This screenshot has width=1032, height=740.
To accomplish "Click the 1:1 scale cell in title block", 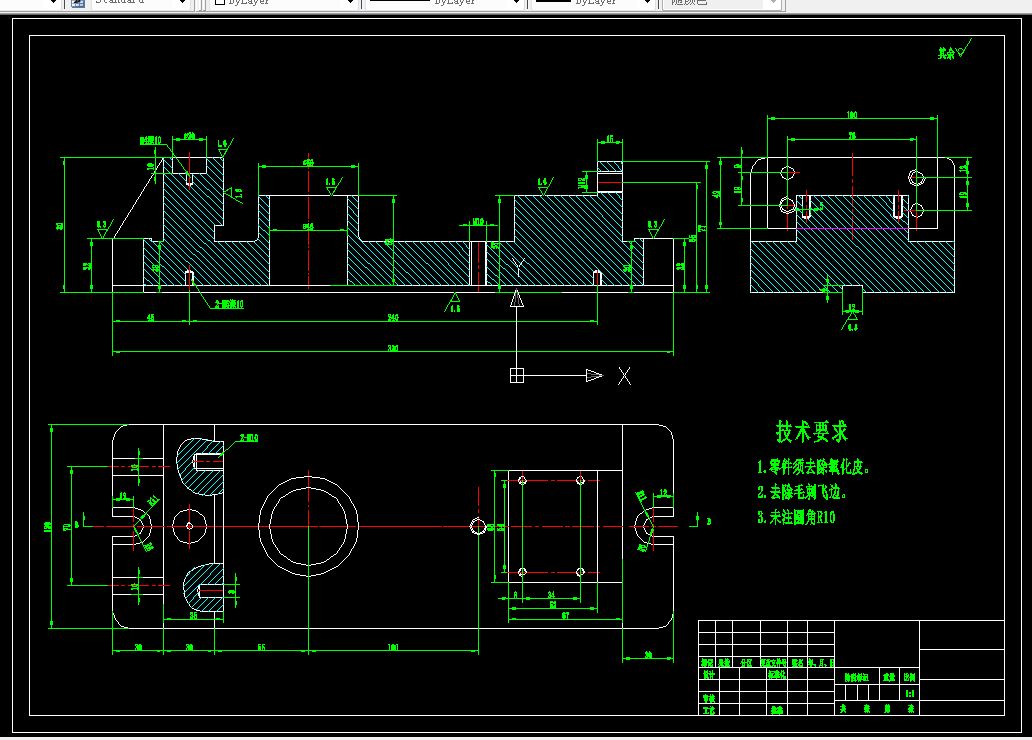I will (910, 693).
